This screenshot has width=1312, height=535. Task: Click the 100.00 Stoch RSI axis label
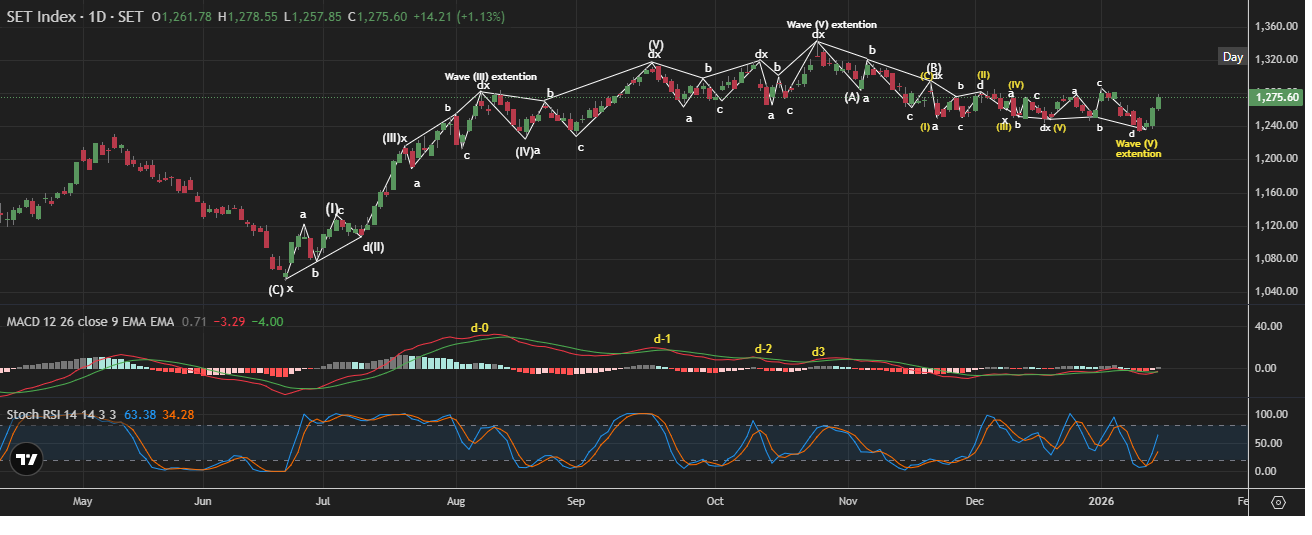1271,414
